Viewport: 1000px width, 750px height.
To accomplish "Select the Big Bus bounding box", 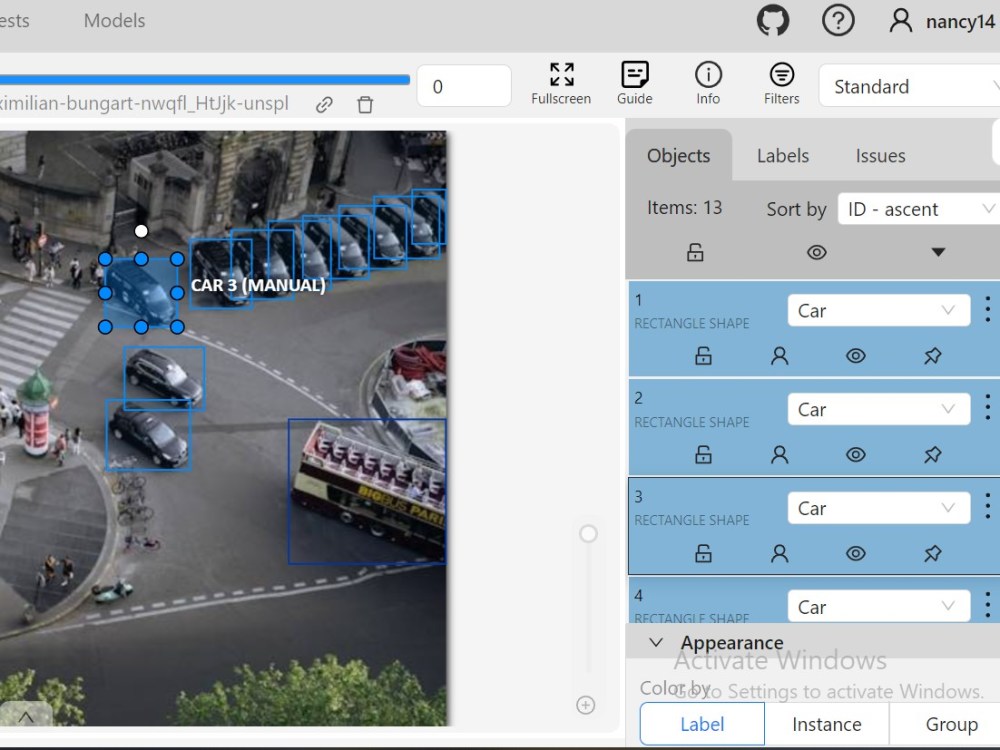I will [x=367, y=491].
